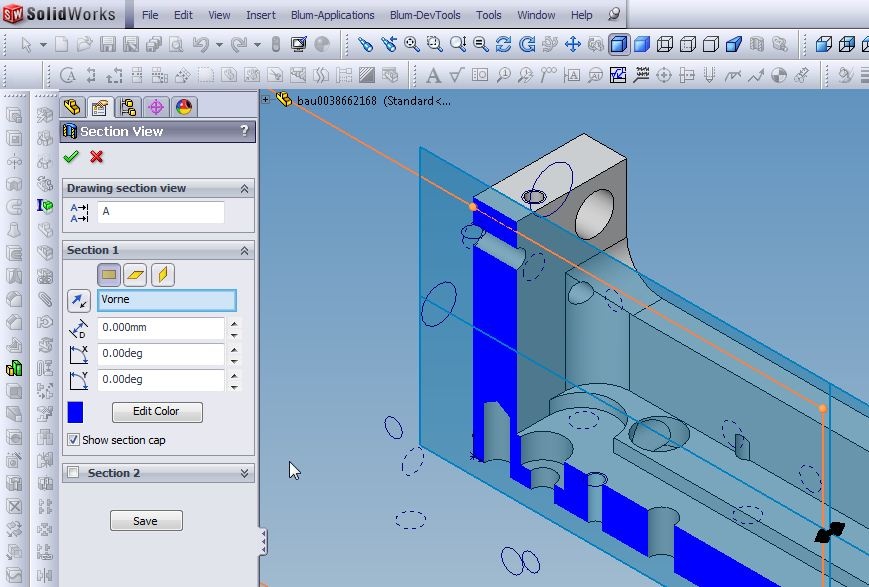The width and height of the screenshot is (869, 587).
Task: Click the Geometric Tolerance tool
Action: tap(480, 75)
